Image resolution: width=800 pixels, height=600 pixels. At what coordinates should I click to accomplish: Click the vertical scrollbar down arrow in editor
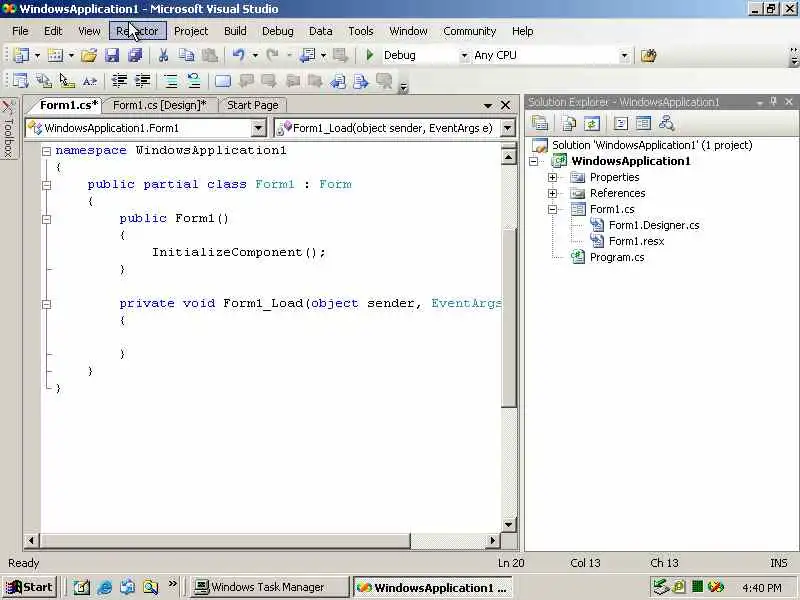pos(508,524)
